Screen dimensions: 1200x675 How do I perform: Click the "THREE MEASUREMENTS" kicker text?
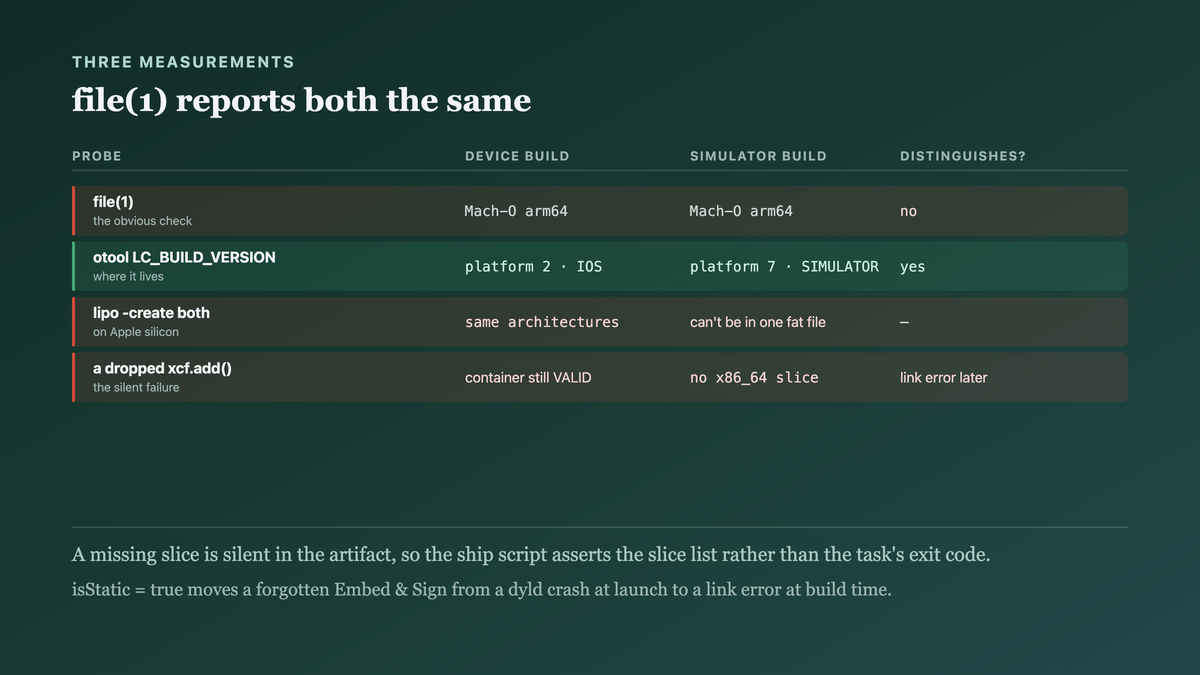tap(183, 62)
